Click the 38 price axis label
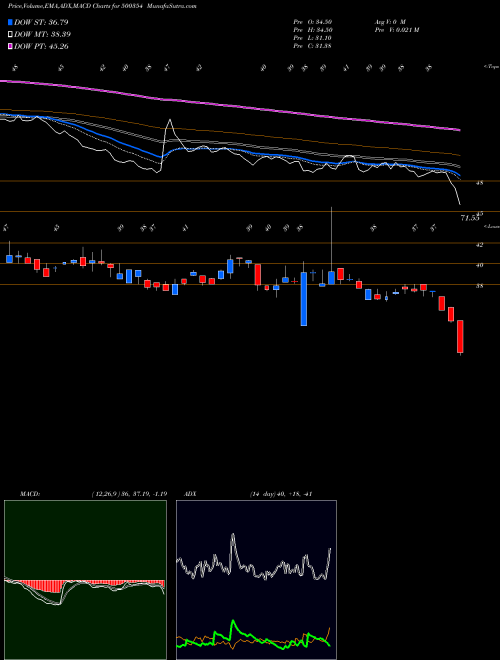 click(x=480, y=286)
